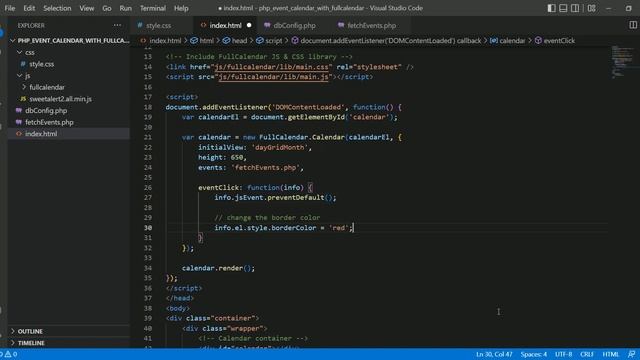The width and height of the screenshot is (640, 360).
Task: Place cursor on calendar.render() line
Action: pyautogui.click(x=218, y=268)
